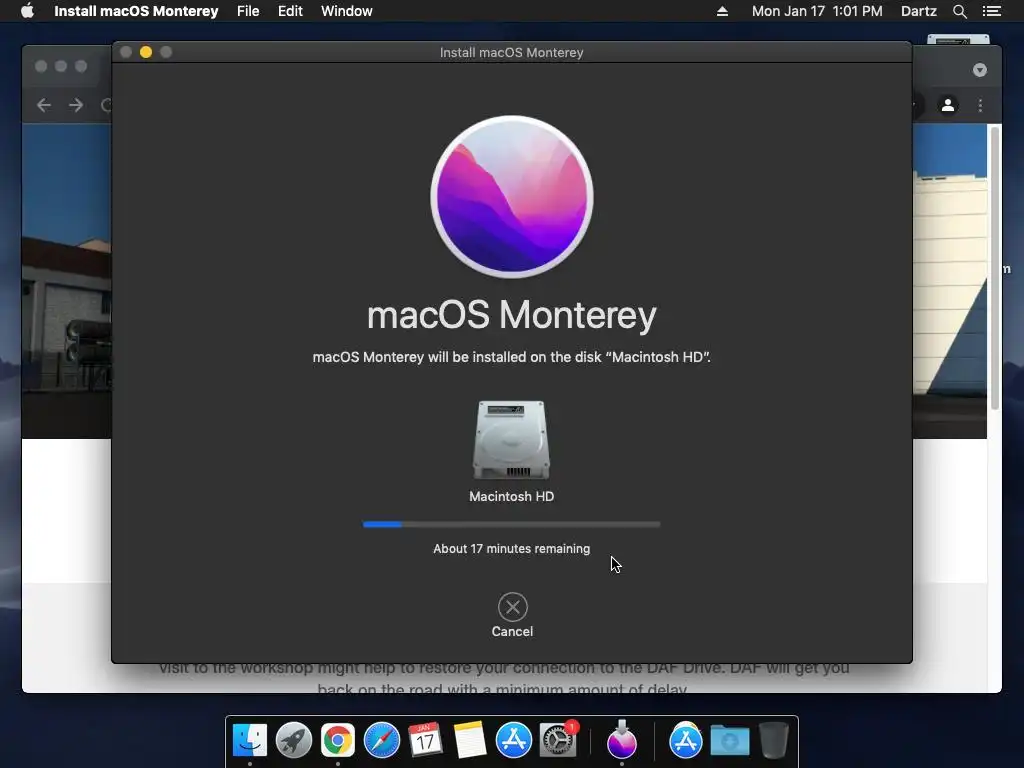Image resolution: width=1024 pixels, height=768 pixels.
Task: Open the File menu
Action: click(x=248, y=11)
